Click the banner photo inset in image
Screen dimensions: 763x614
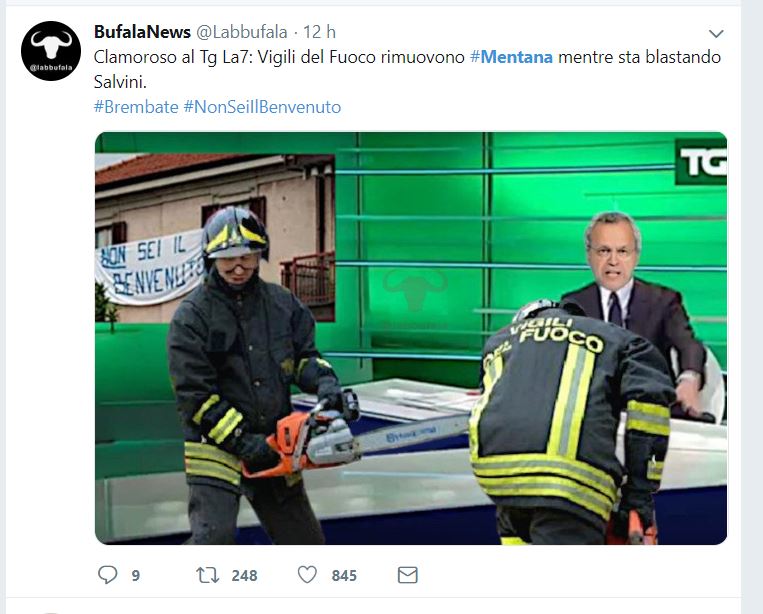tap(215, 238)
